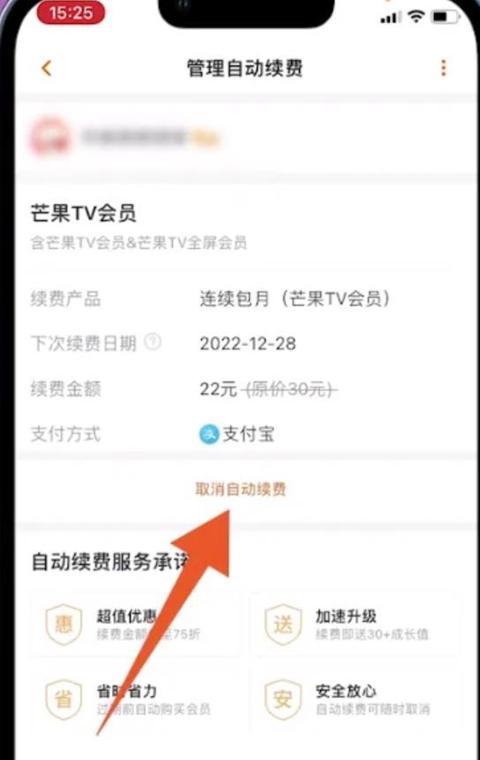Tap the 超值优惠 benefit card
This screenshot has width=480, height=760.
pyautogui.click(x=136, y=624)
